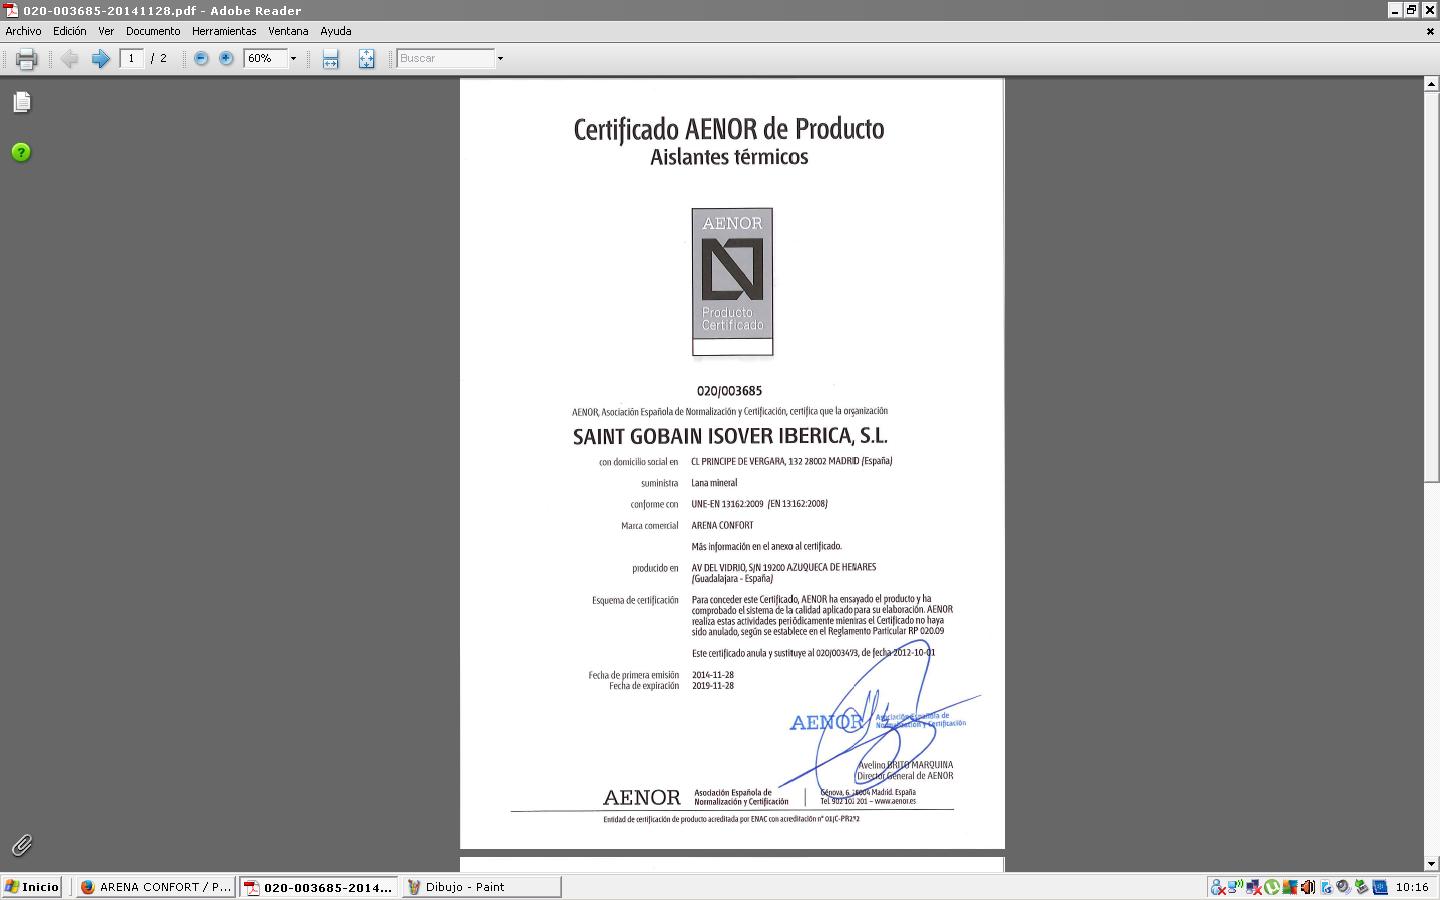1440x900 pixels.
Task: Click the page number input field
Action: (132, 58)
